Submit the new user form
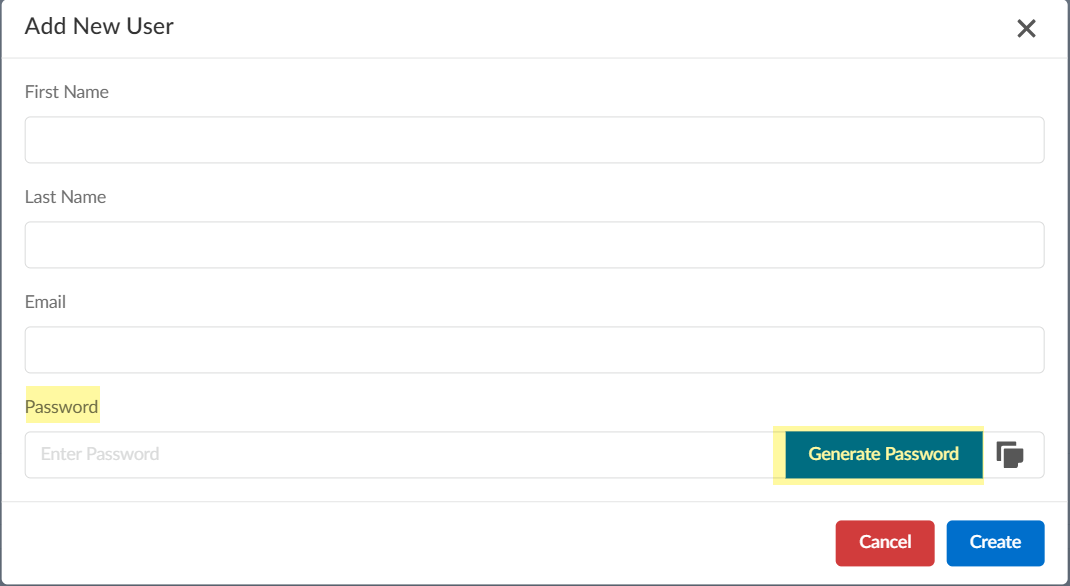This screenshot has width=1070, height=586. tap(995, 542)
